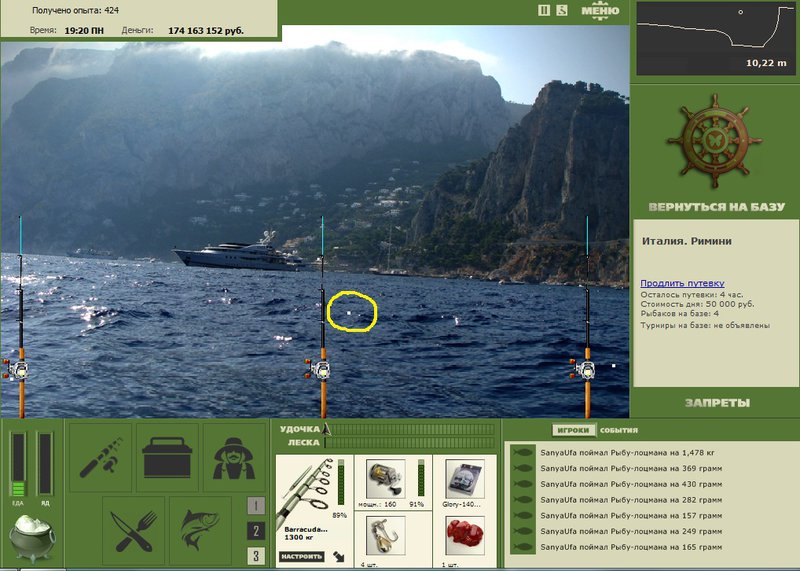
Task: Open the fisherman profile icon
Action: [x=234, y=457]
